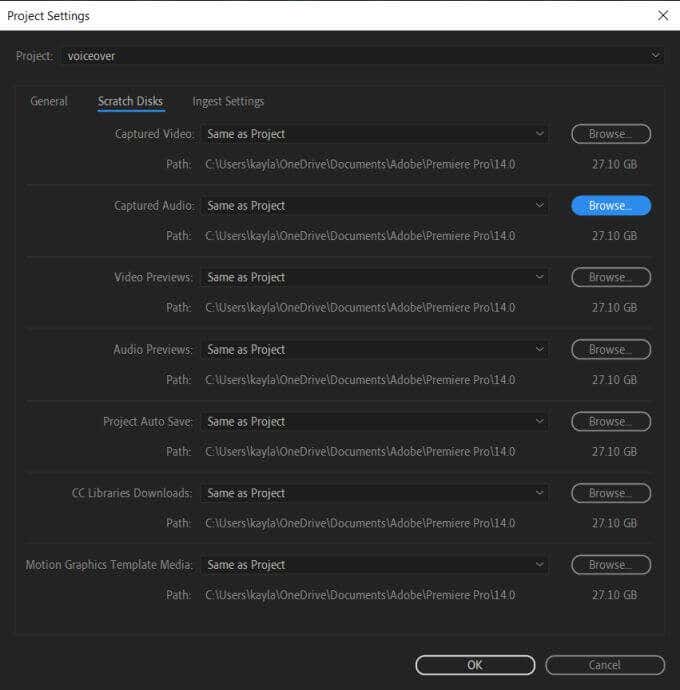Expand the Audio Previews location dropdown
Viewport: 680px width, 690px height.
tap(375, 349)
